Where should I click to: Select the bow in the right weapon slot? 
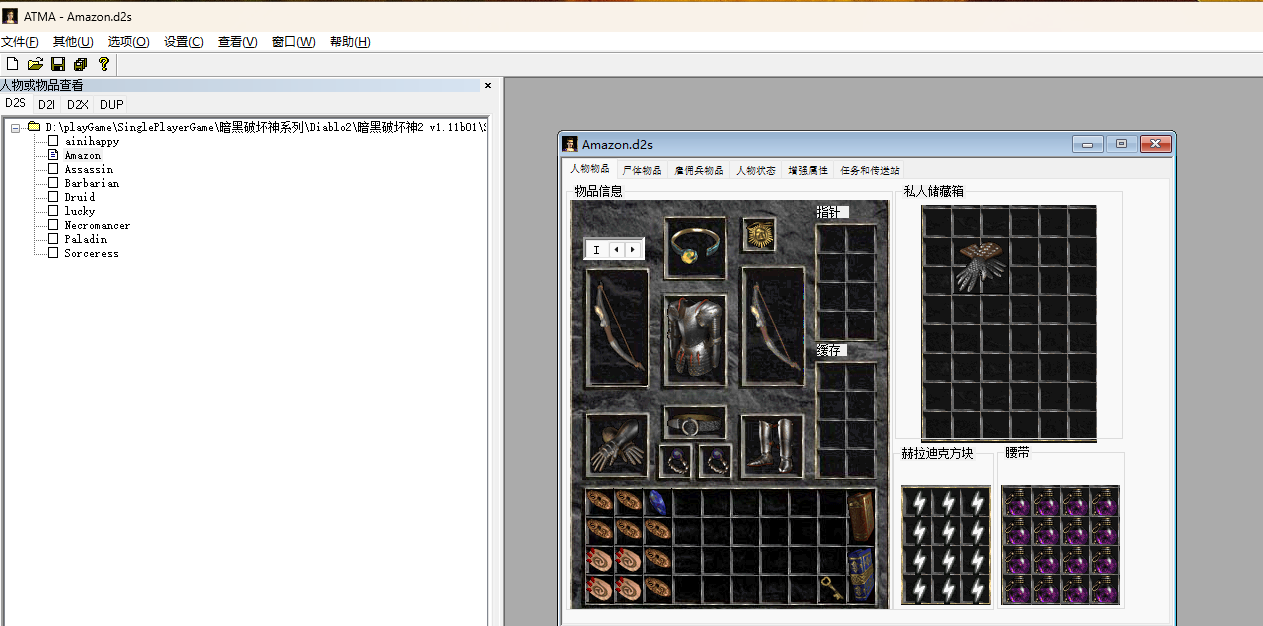coord(772,327)
